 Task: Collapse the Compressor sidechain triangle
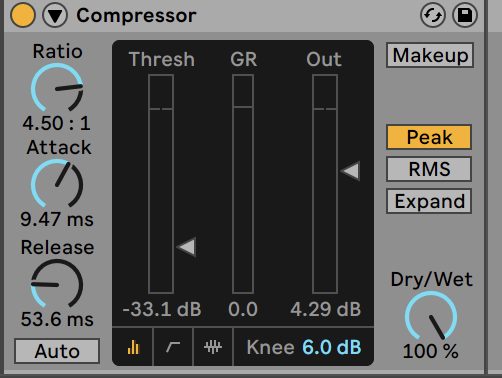(55, 15)
